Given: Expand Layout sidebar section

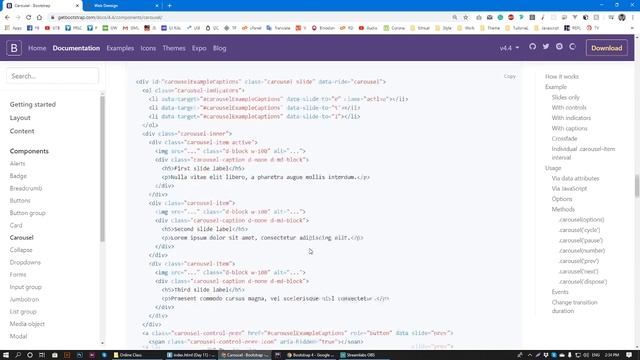Looking at the screenshot, I should (x=20, y=118).
